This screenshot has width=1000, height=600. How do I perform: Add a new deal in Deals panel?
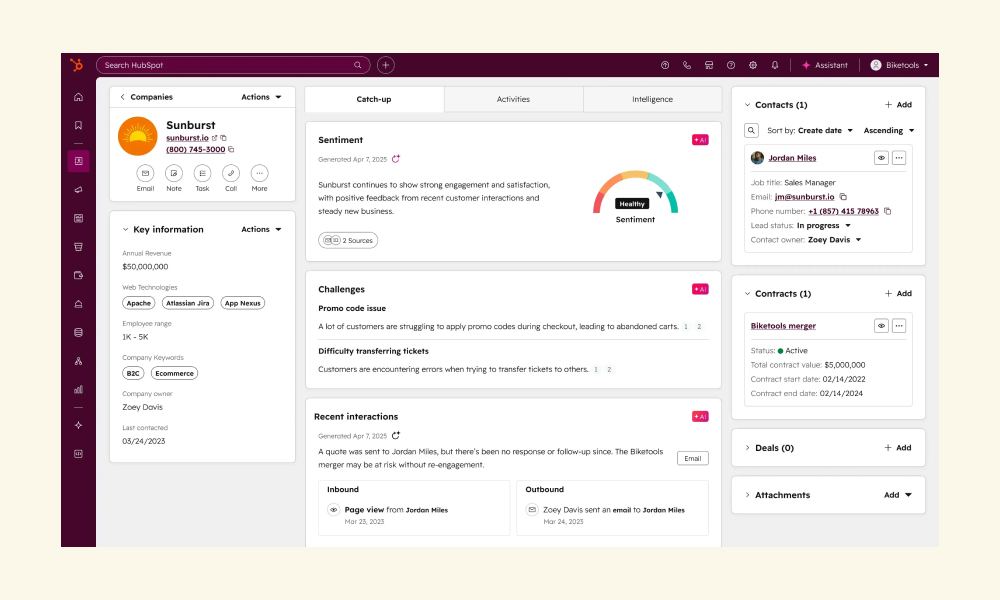pyautogui.click(x=898, y=448)
